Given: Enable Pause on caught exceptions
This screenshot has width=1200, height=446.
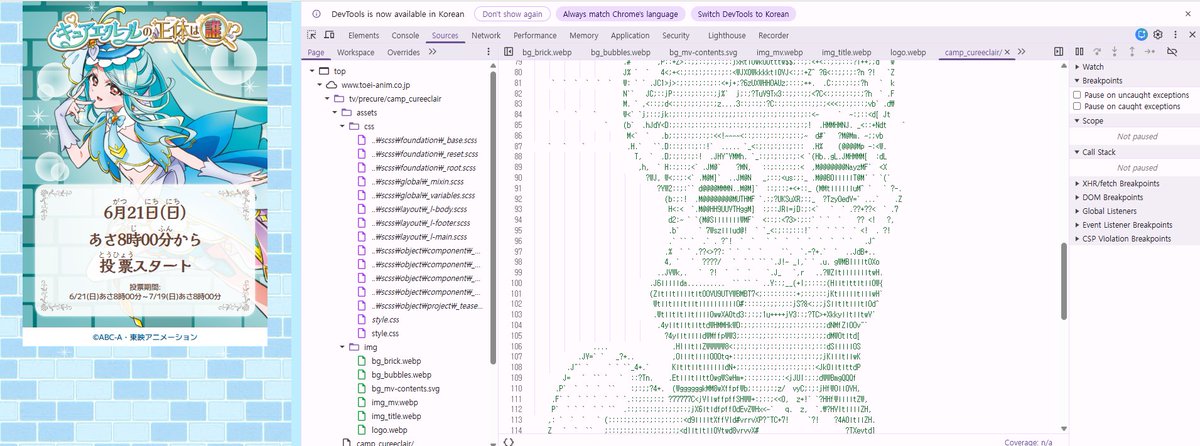Looking at the screenshot, I should point(1076,105).
